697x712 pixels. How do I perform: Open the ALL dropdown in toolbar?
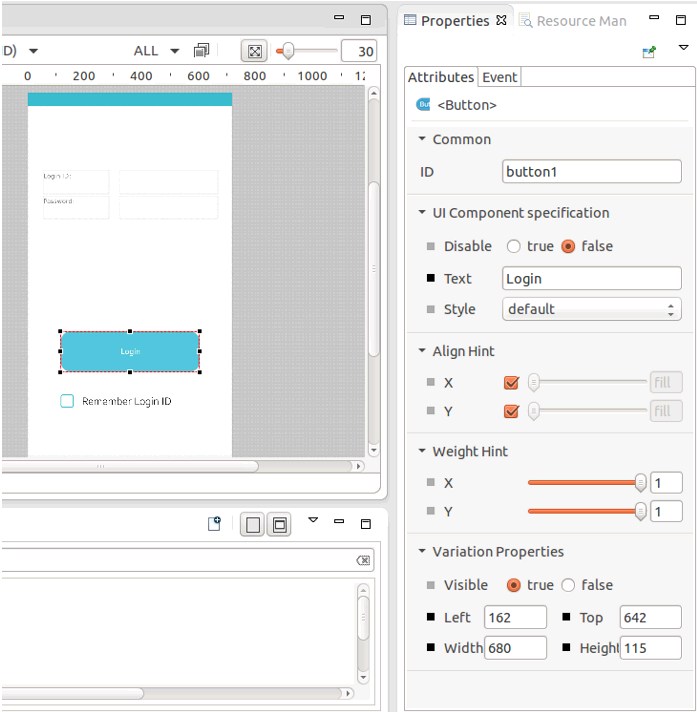click(156, 51)
